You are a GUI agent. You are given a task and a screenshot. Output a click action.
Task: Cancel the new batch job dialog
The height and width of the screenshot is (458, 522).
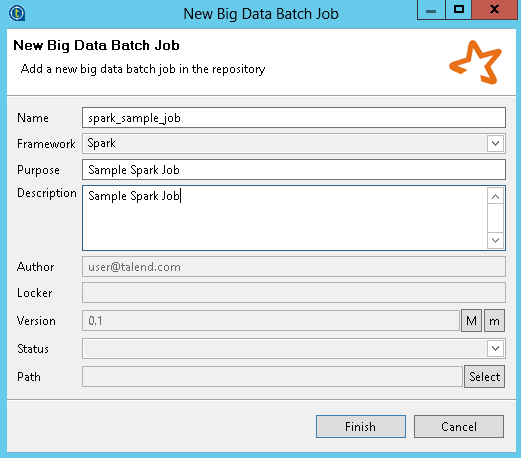459,427
